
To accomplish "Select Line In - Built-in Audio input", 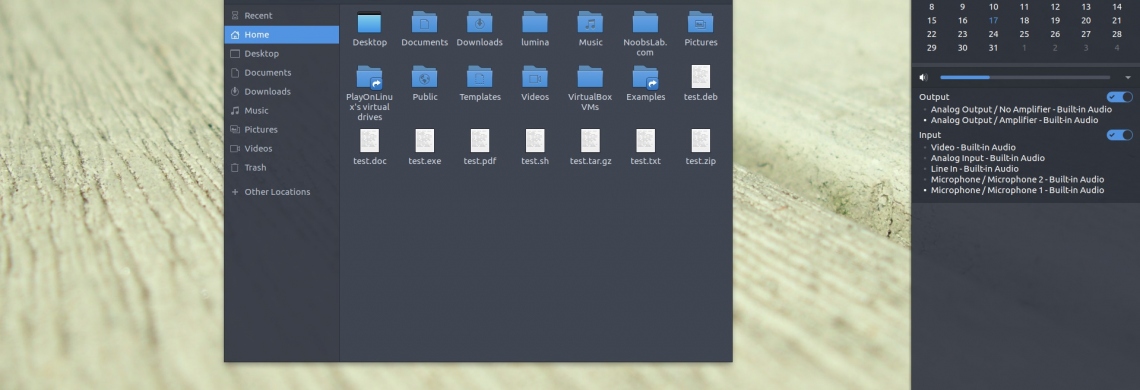I will tap(974, 169).
